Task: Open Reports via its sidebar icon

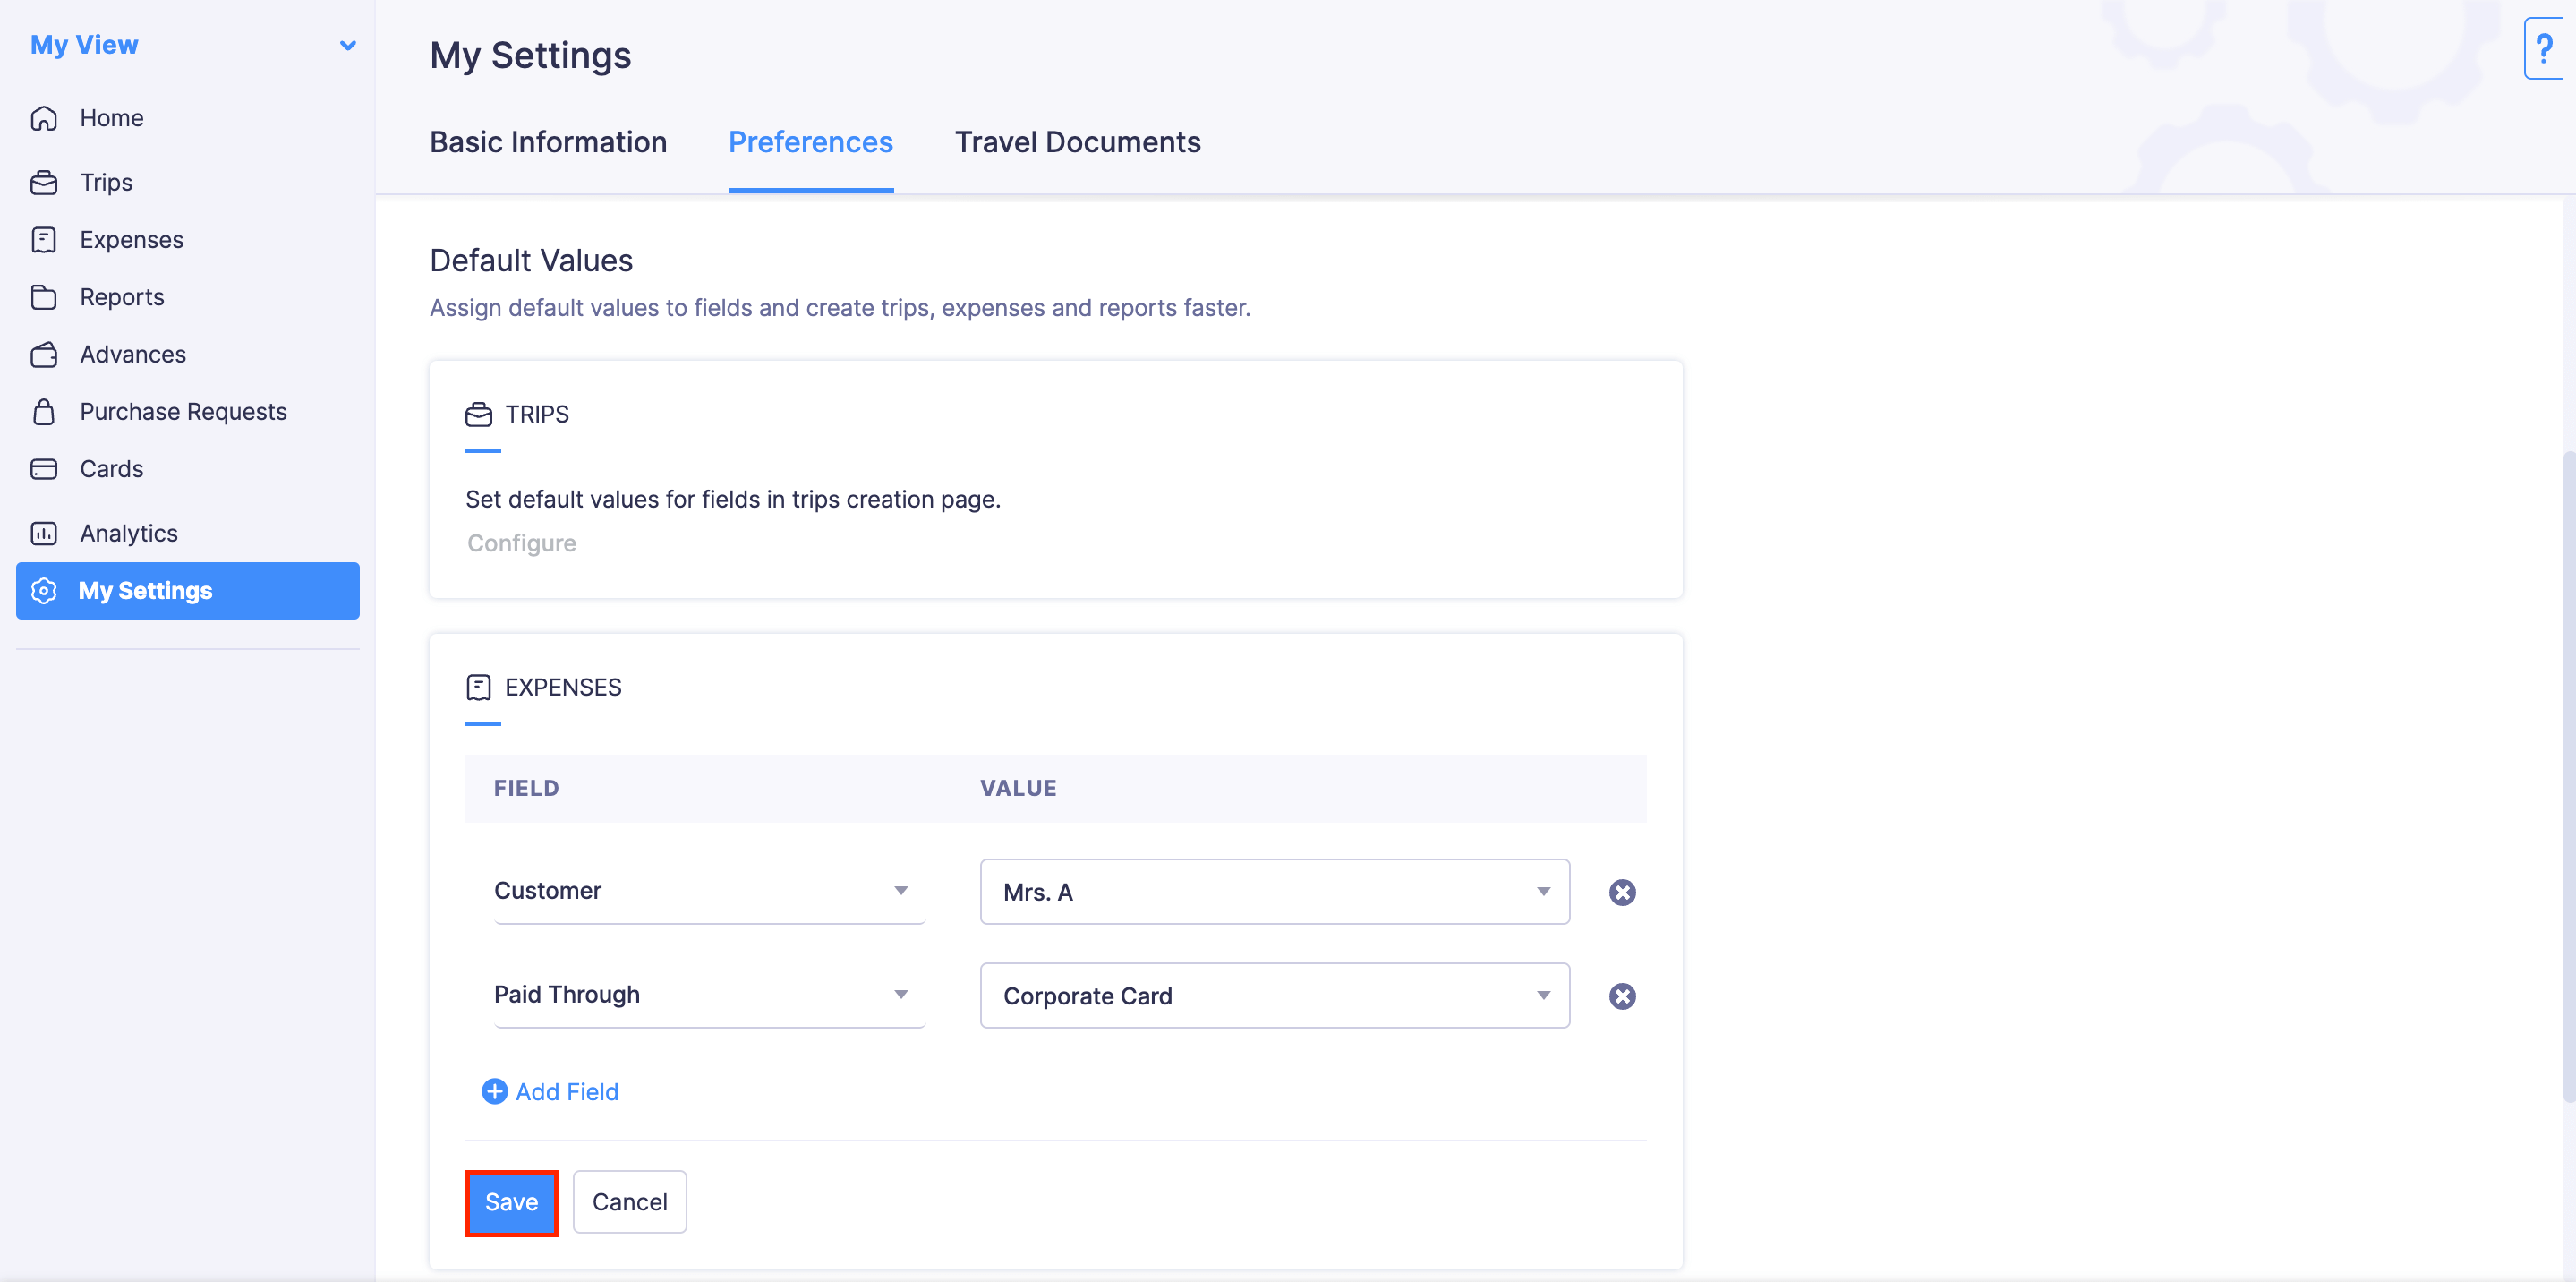Action: 44,296
